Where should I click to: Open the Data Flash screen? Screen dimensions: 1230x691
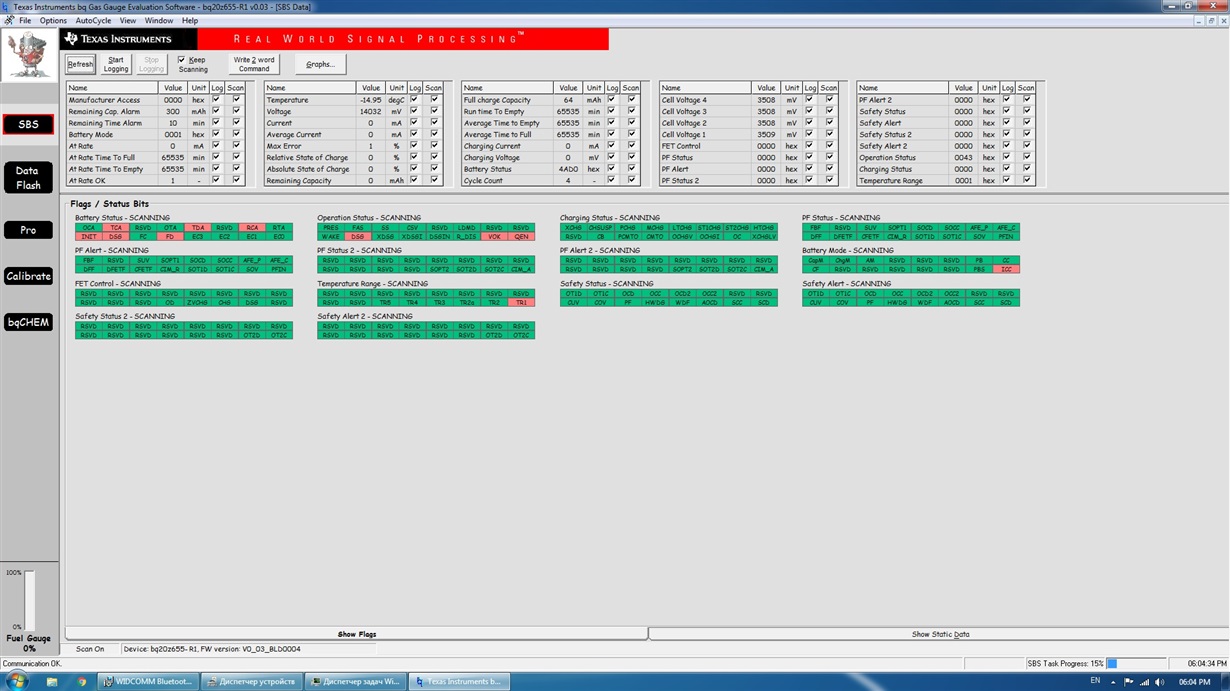[28, 178]
